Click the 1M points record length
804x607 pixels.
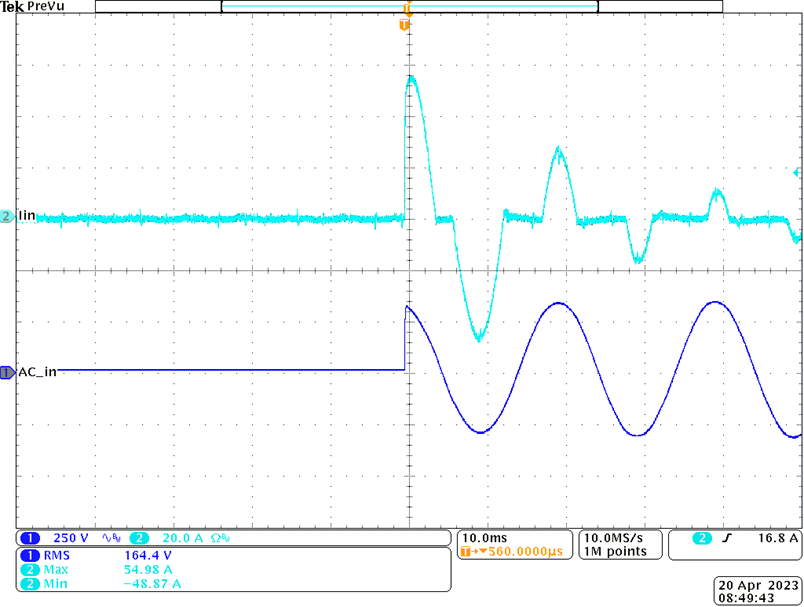615,551
